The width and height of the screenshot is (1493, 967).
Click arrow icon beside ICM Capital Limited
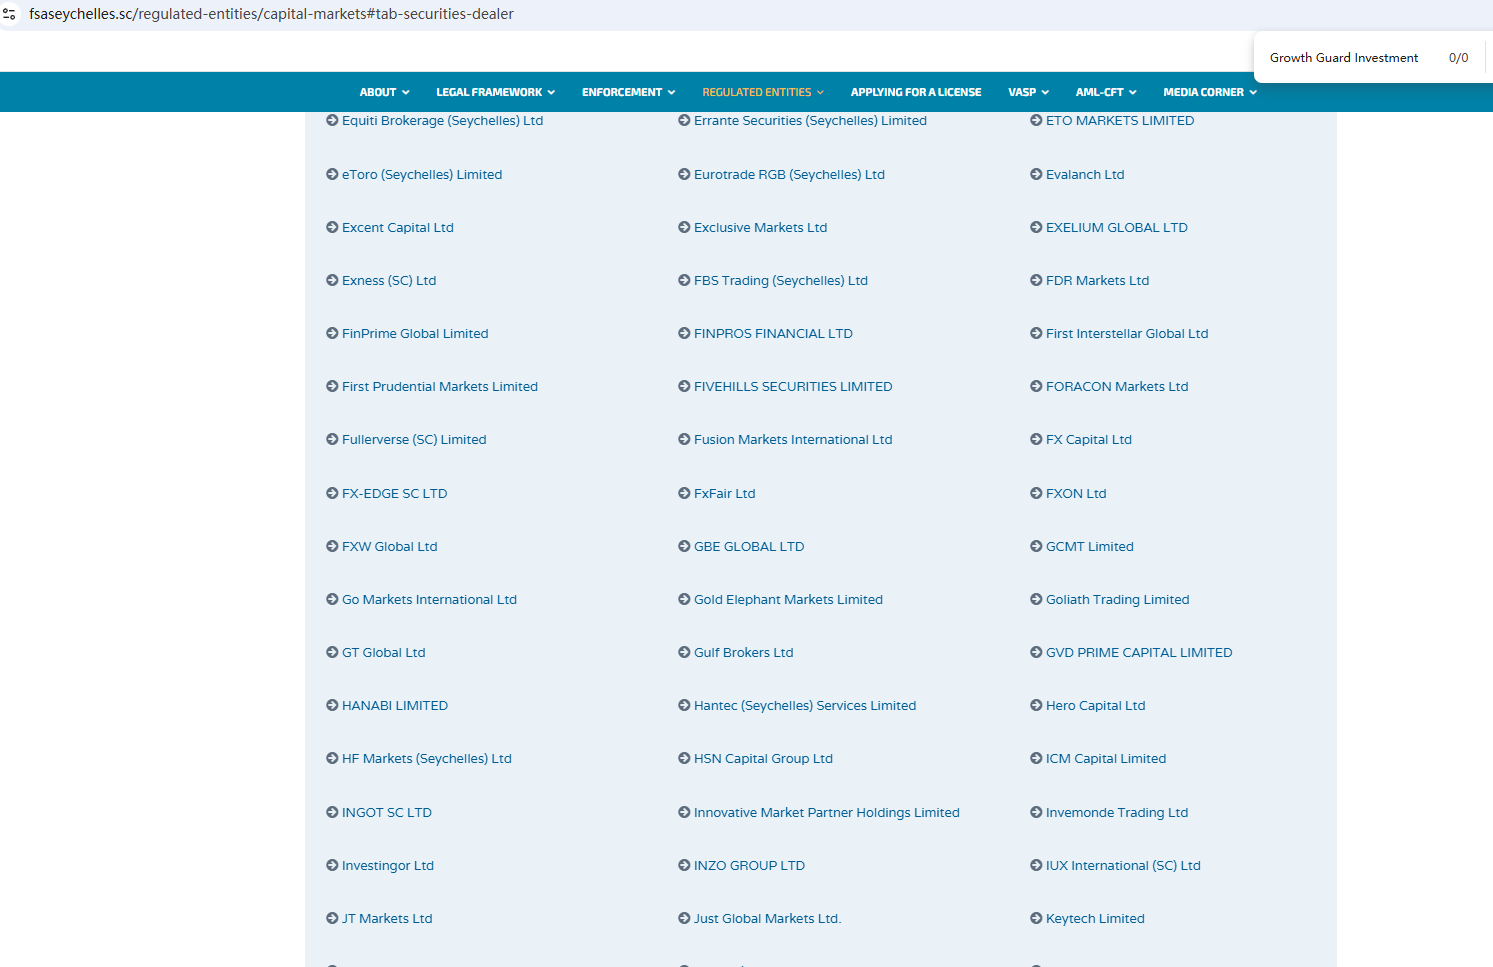[1036, 758]
